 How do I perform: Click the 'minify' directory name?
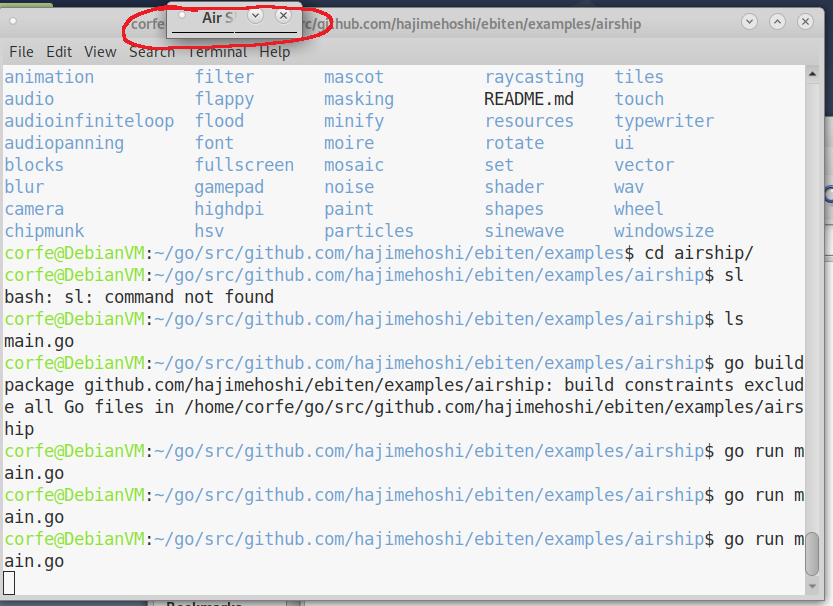(x=354, y=121)
